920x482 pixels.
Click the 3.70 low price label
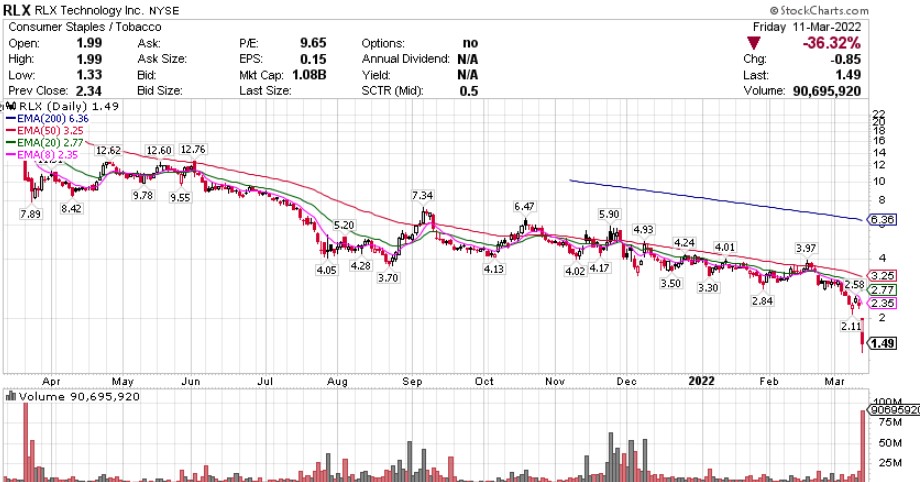[388, 278]
